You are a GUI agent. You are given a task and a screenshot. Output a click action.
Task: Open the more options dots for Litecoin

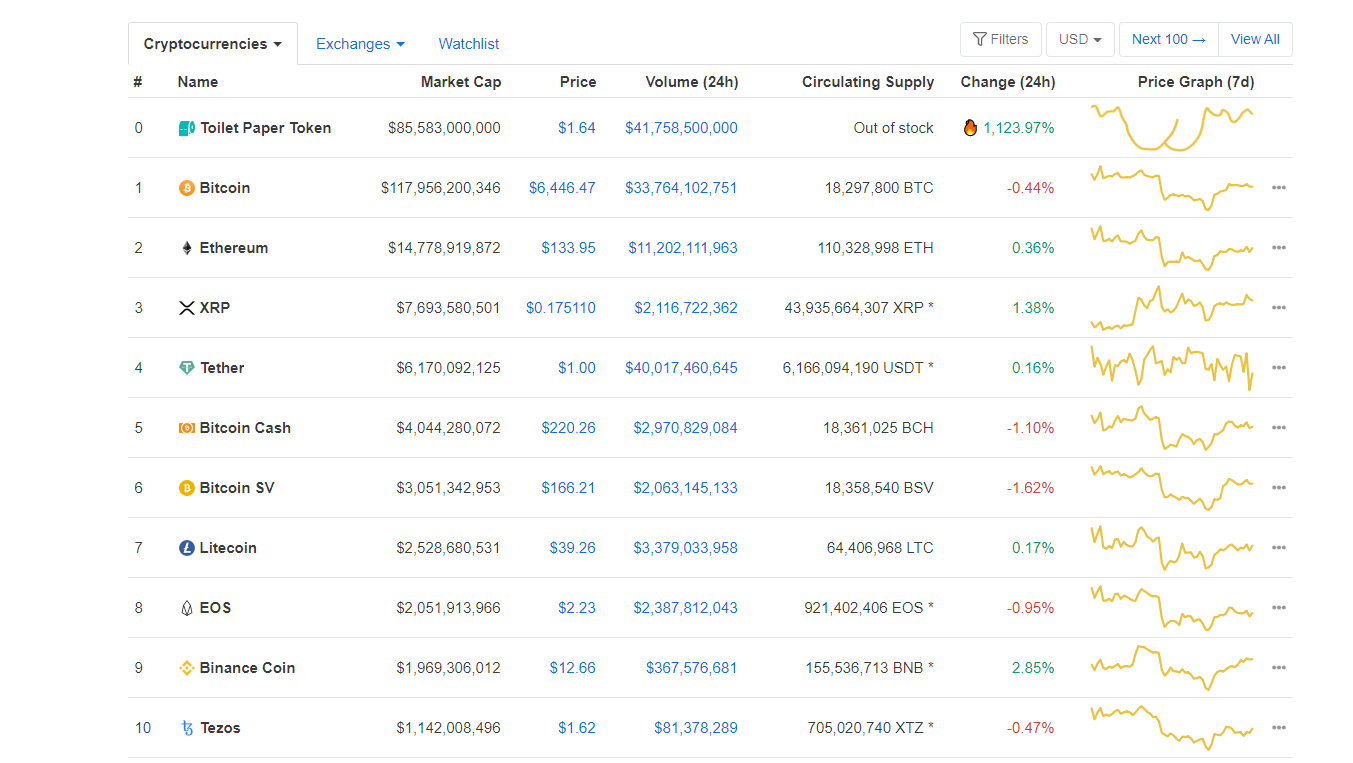pyautogui.click(x=1279, y=548)
